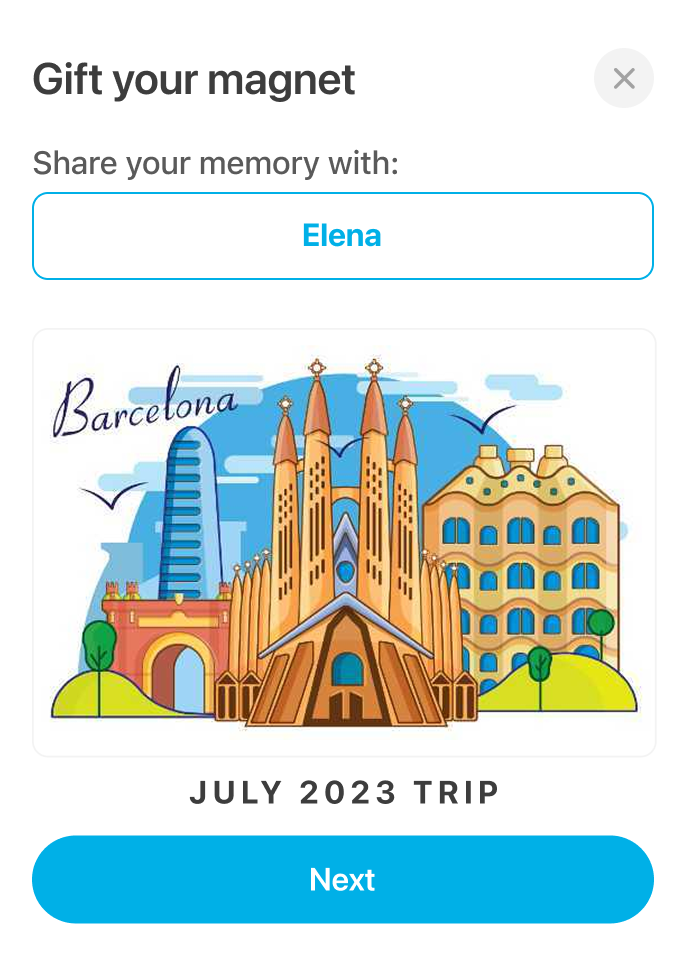
Task: Tap the cross atop tallest left spire
Action: (x=317, y=369)
